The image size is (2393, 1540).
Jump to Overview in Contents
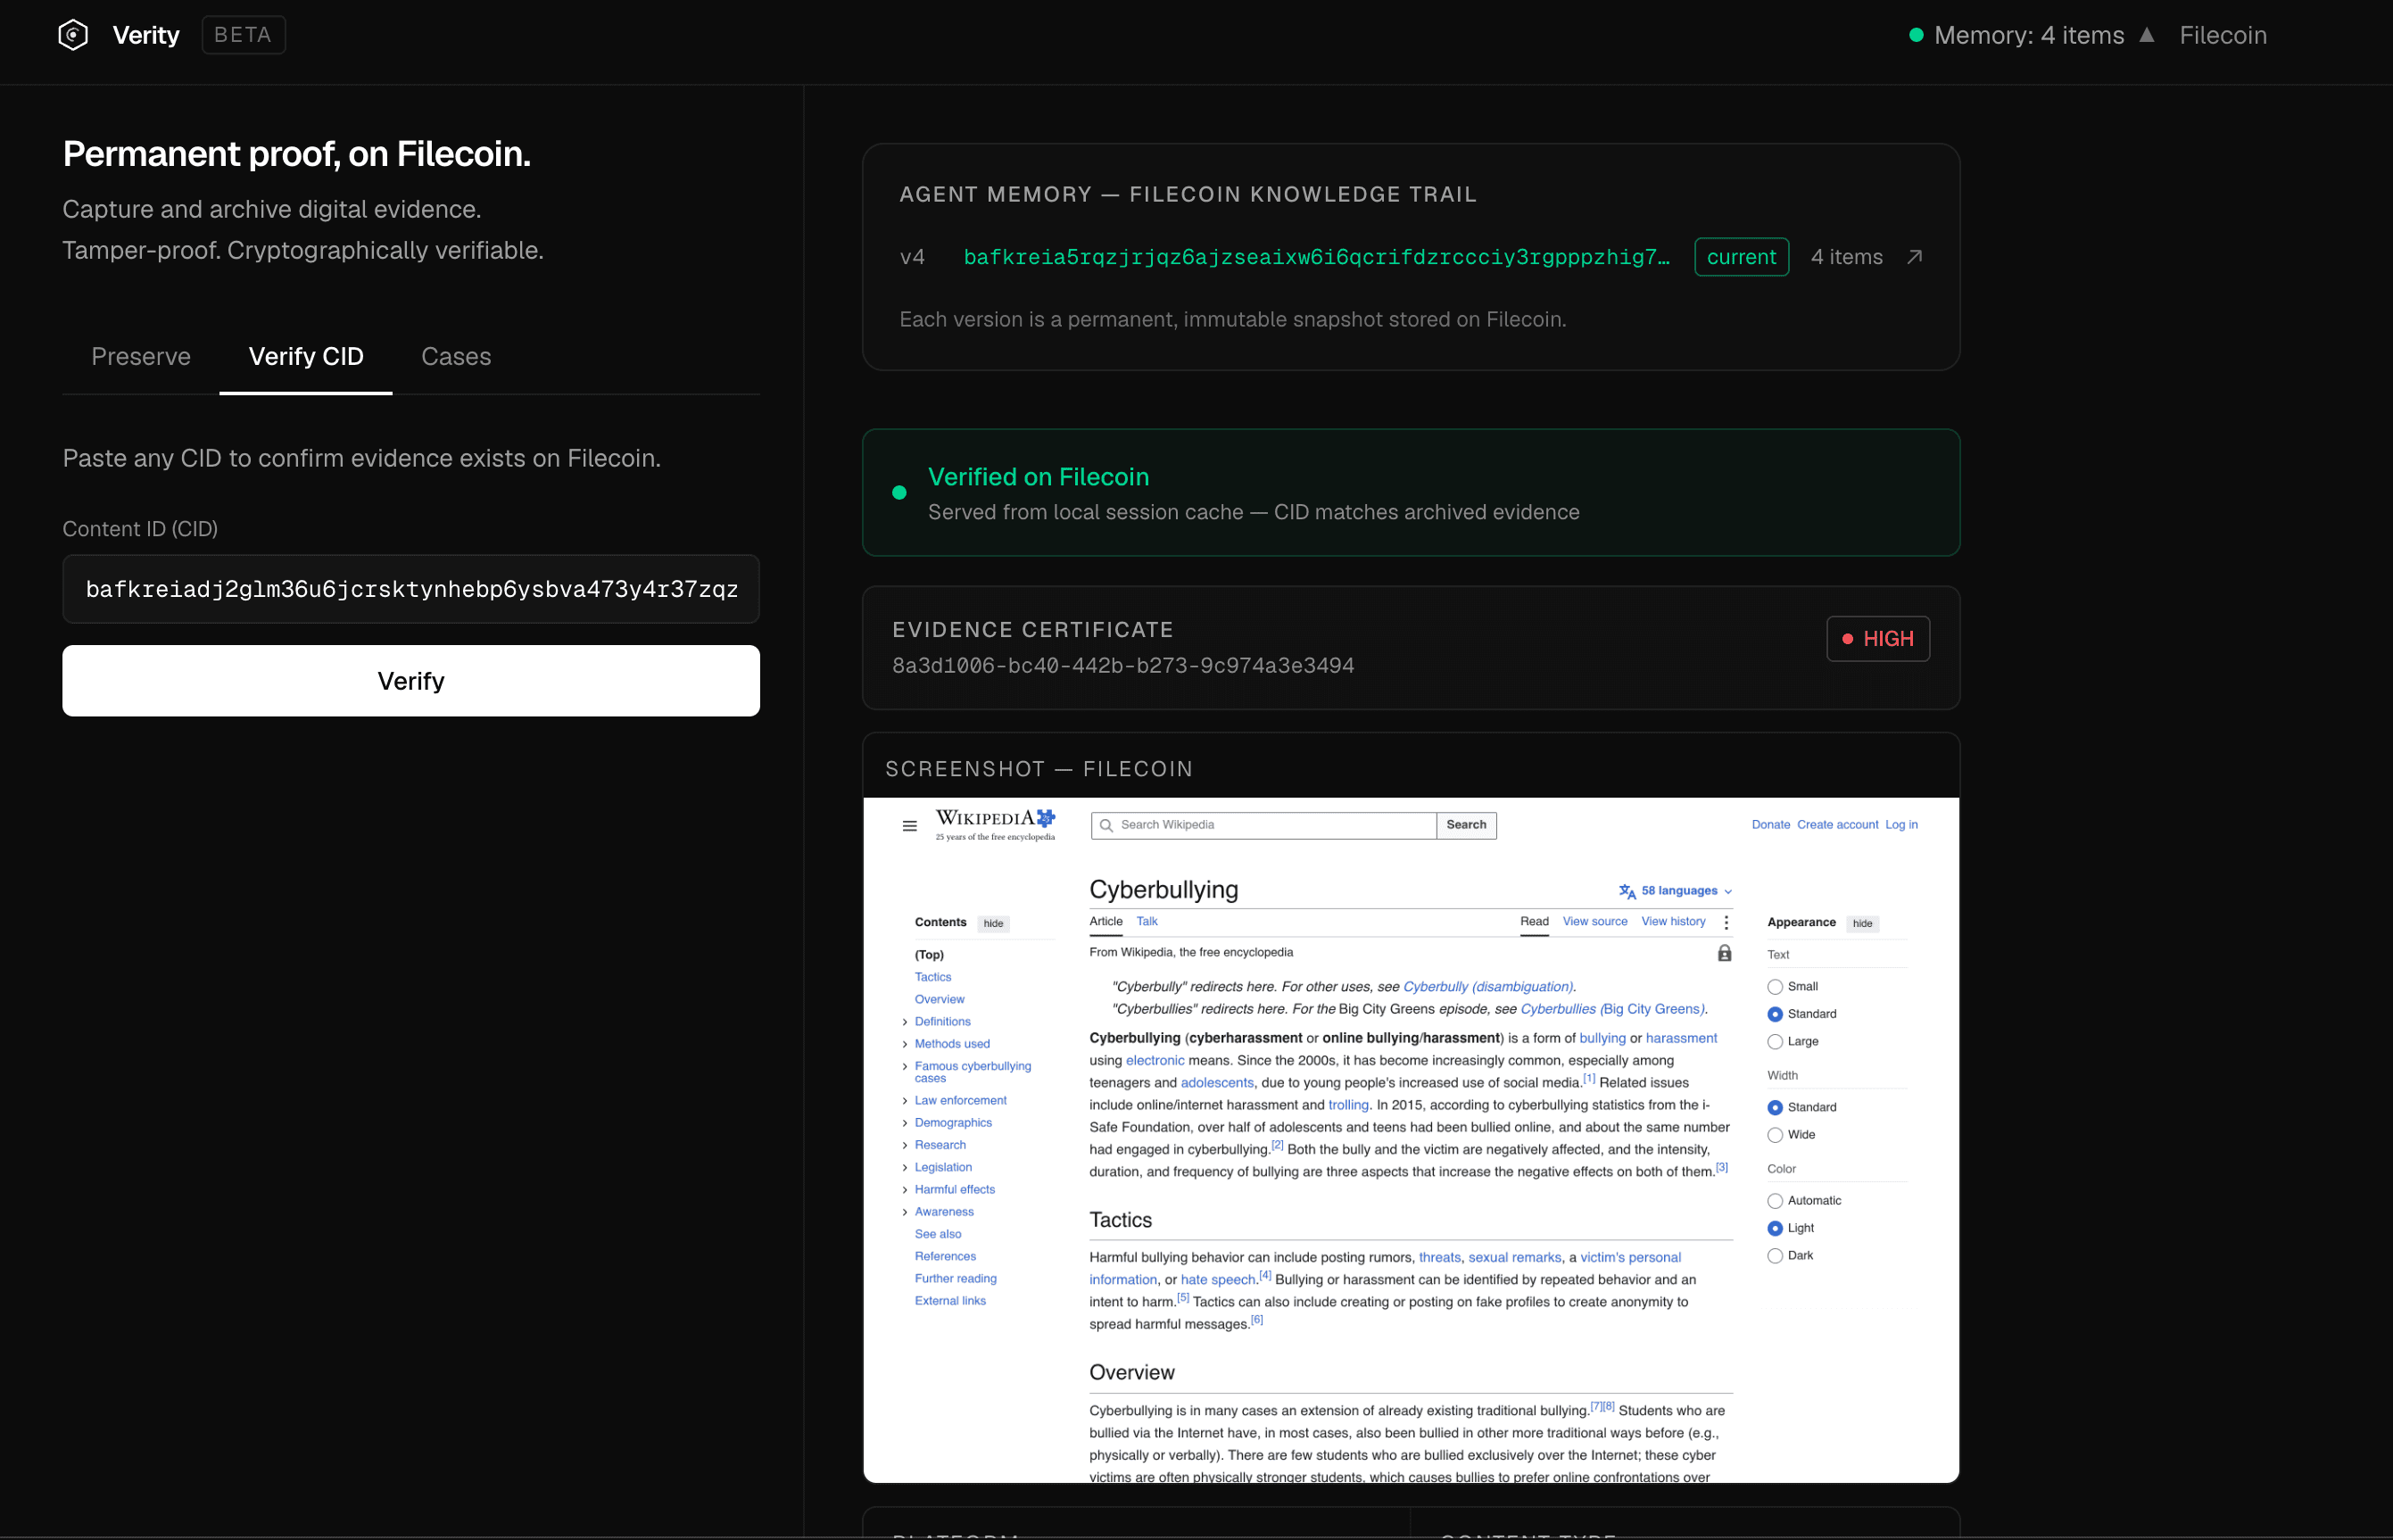tap(939, 999)
